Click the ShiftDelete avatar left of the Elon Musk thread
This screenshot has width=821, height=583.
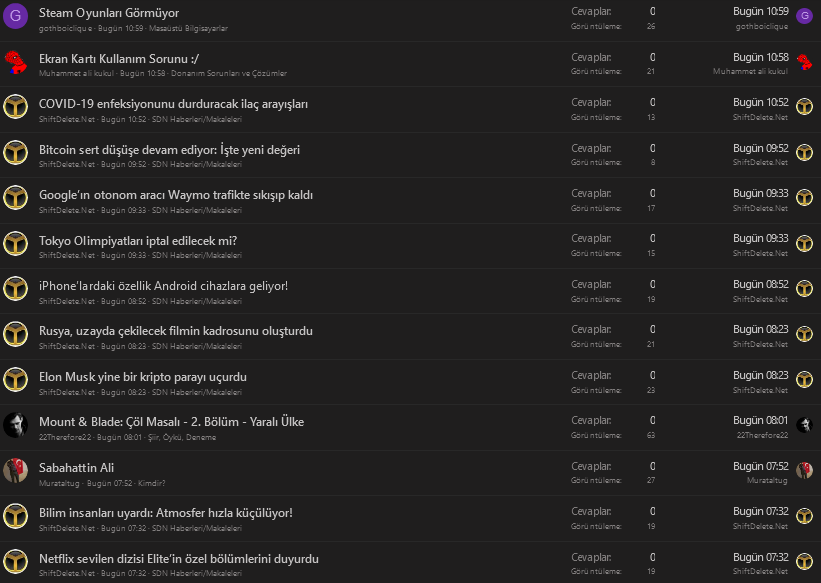(15, 380)
